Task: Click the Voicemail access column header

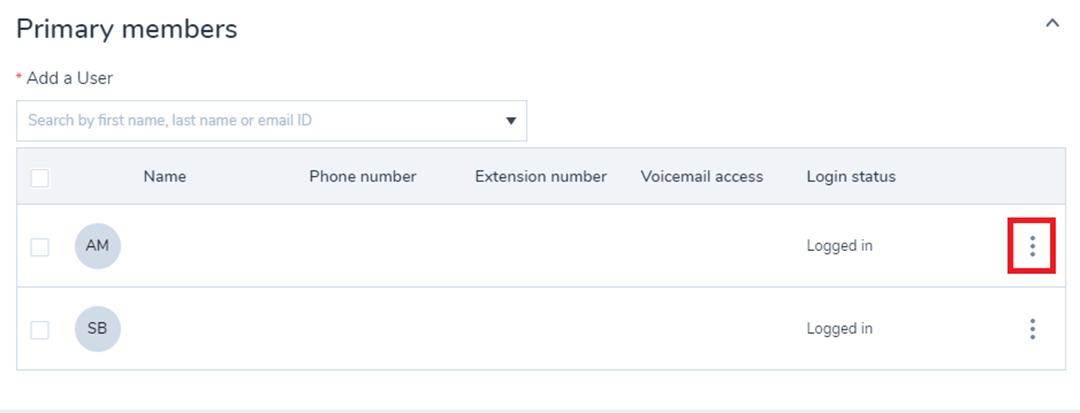Action: pyautogui.click(x=702, y=177)
